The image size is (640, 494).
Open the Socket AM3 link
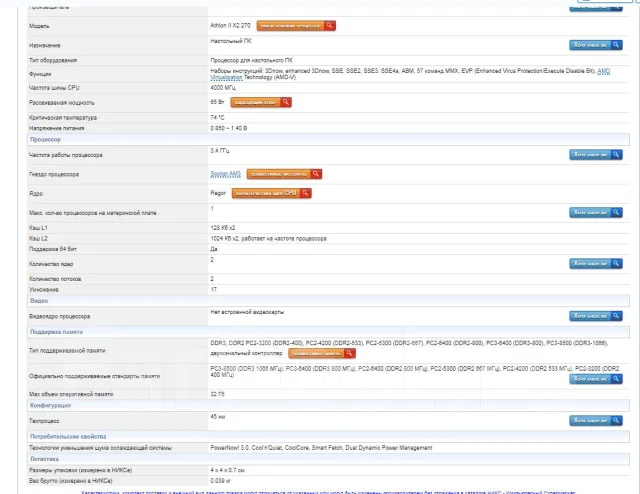[x=225, y=174]
